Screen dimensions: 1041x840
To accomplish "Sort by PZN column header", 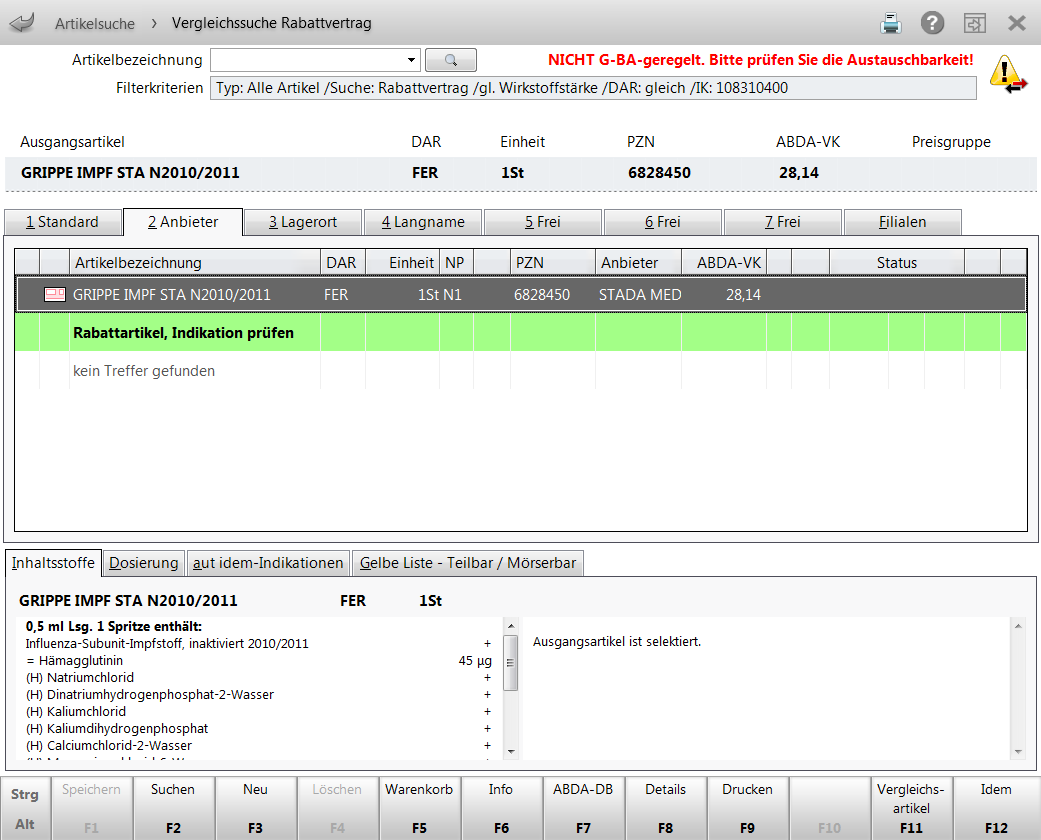I will coord(552,263).
